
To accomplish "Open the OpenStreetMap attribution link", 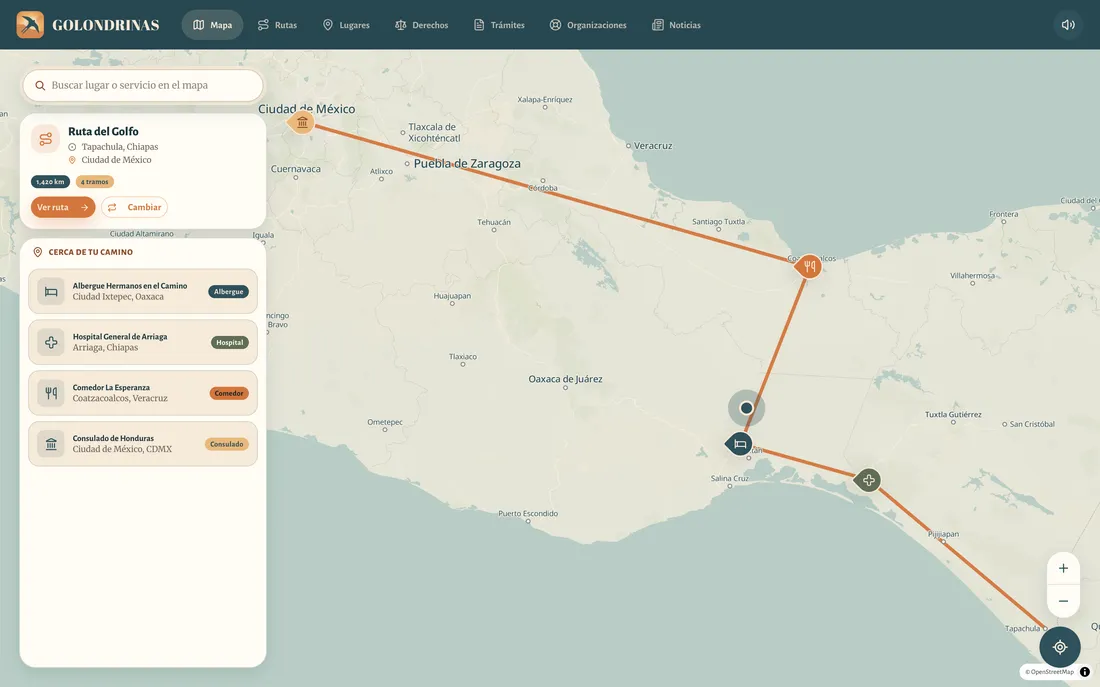I will pos(1050,672).
